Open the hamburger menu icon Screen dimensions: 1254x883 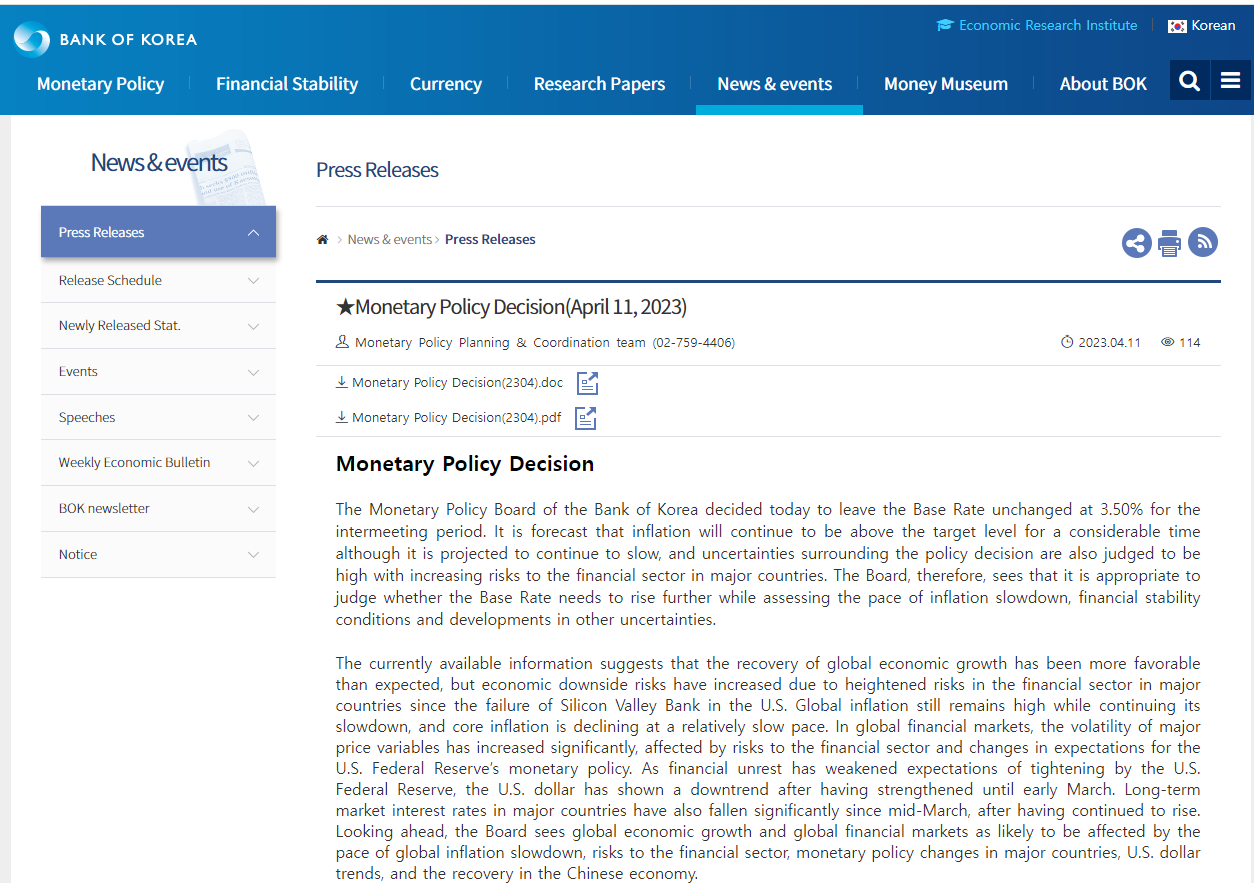coord(1231,81)
